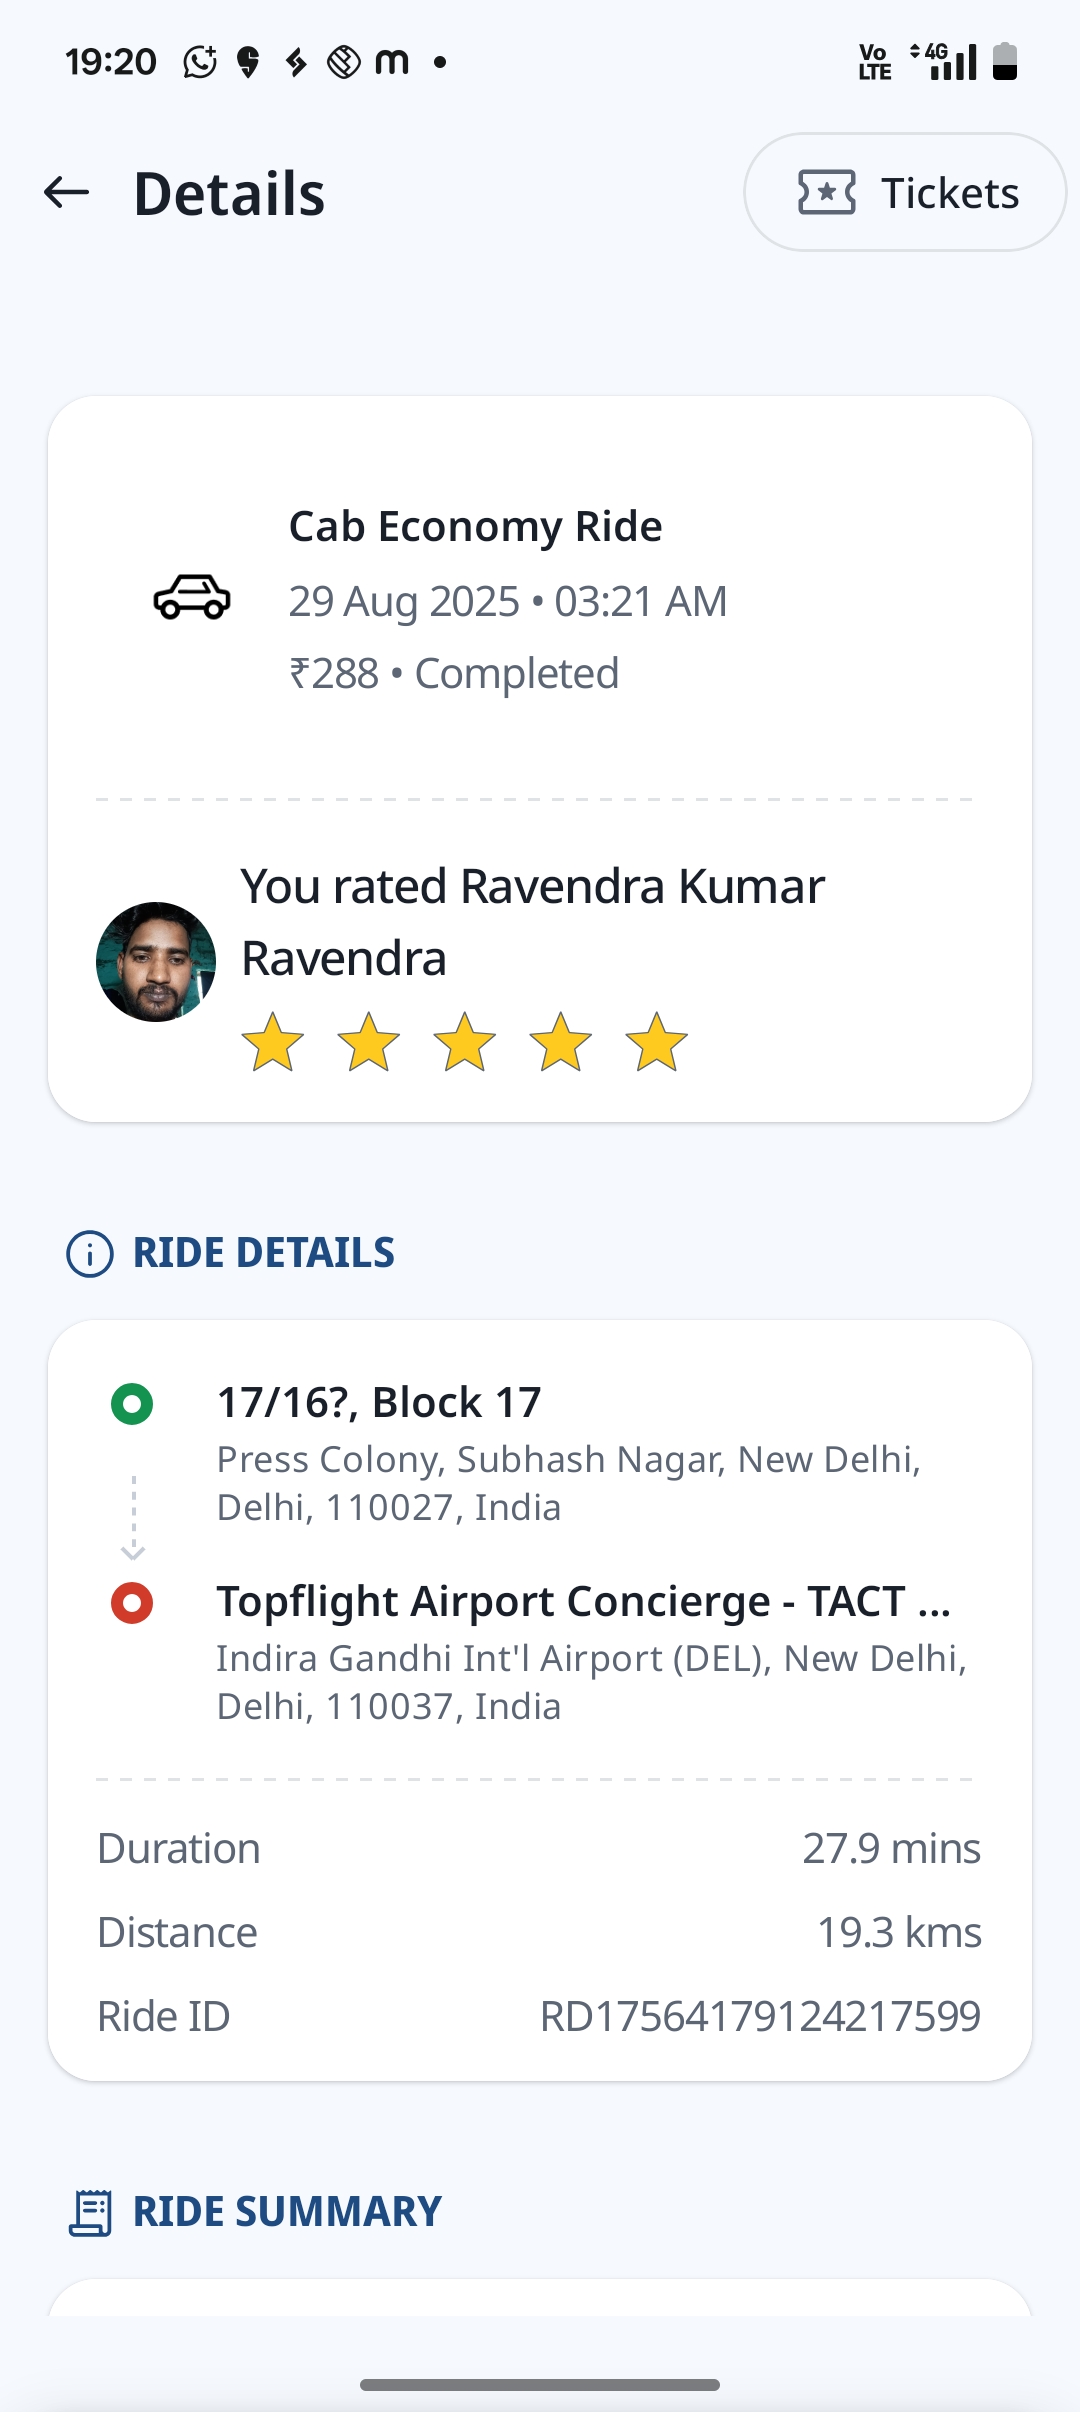The height and width of the screenshot is (2412, 1080).
Task: Tap the Ride Summary receipt icon
Action: 90,2212
